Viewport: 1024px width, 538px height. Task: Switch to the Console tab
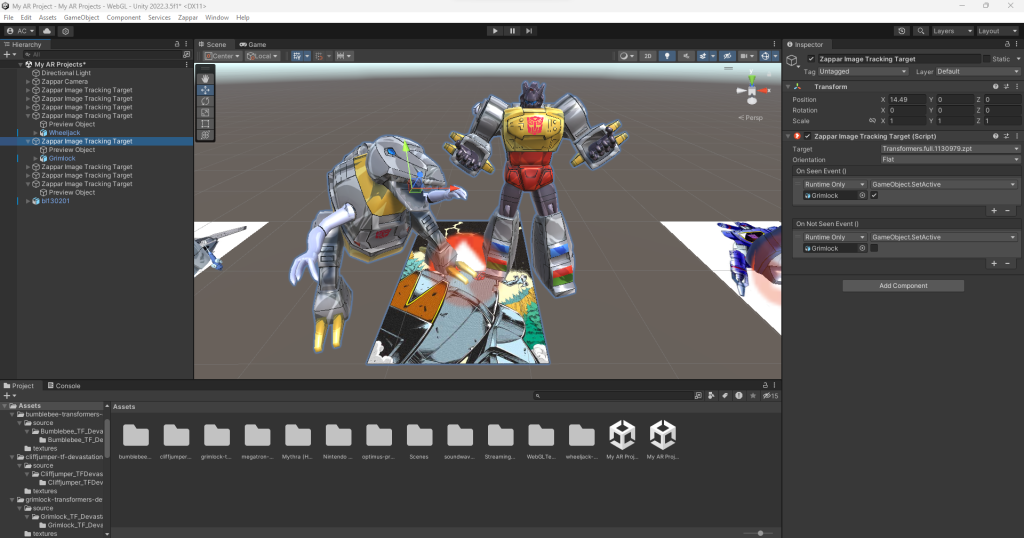click(64, 385)
